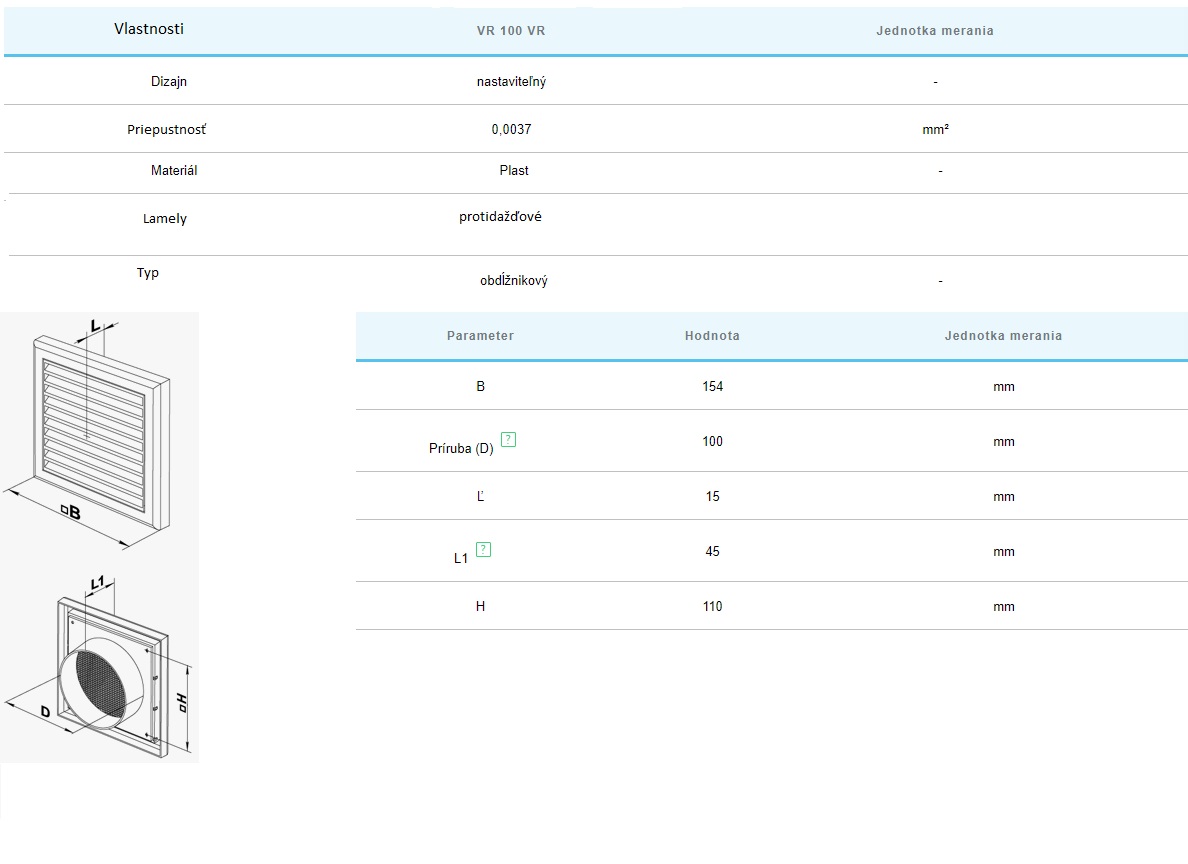Screen dimensions: 1188x864
Task: Click the Vlastnosti column header
Action: [149, 29]
